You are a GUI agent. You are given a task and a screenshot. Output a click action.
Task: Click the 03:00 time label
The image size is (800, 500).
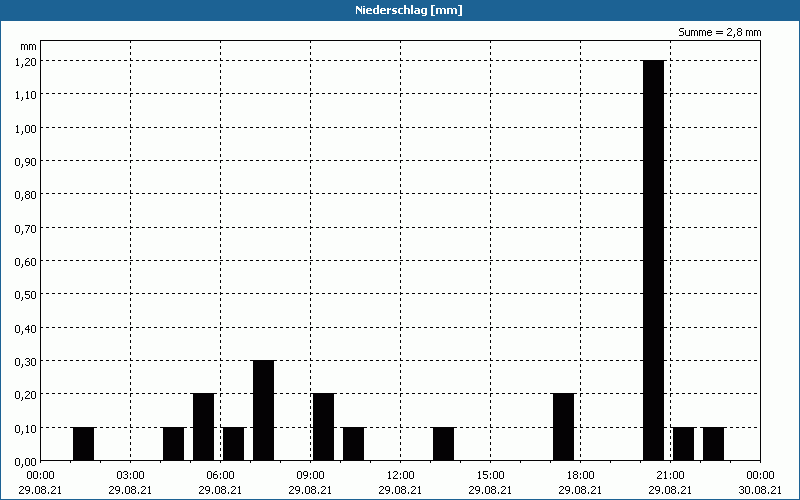(130, 476)
